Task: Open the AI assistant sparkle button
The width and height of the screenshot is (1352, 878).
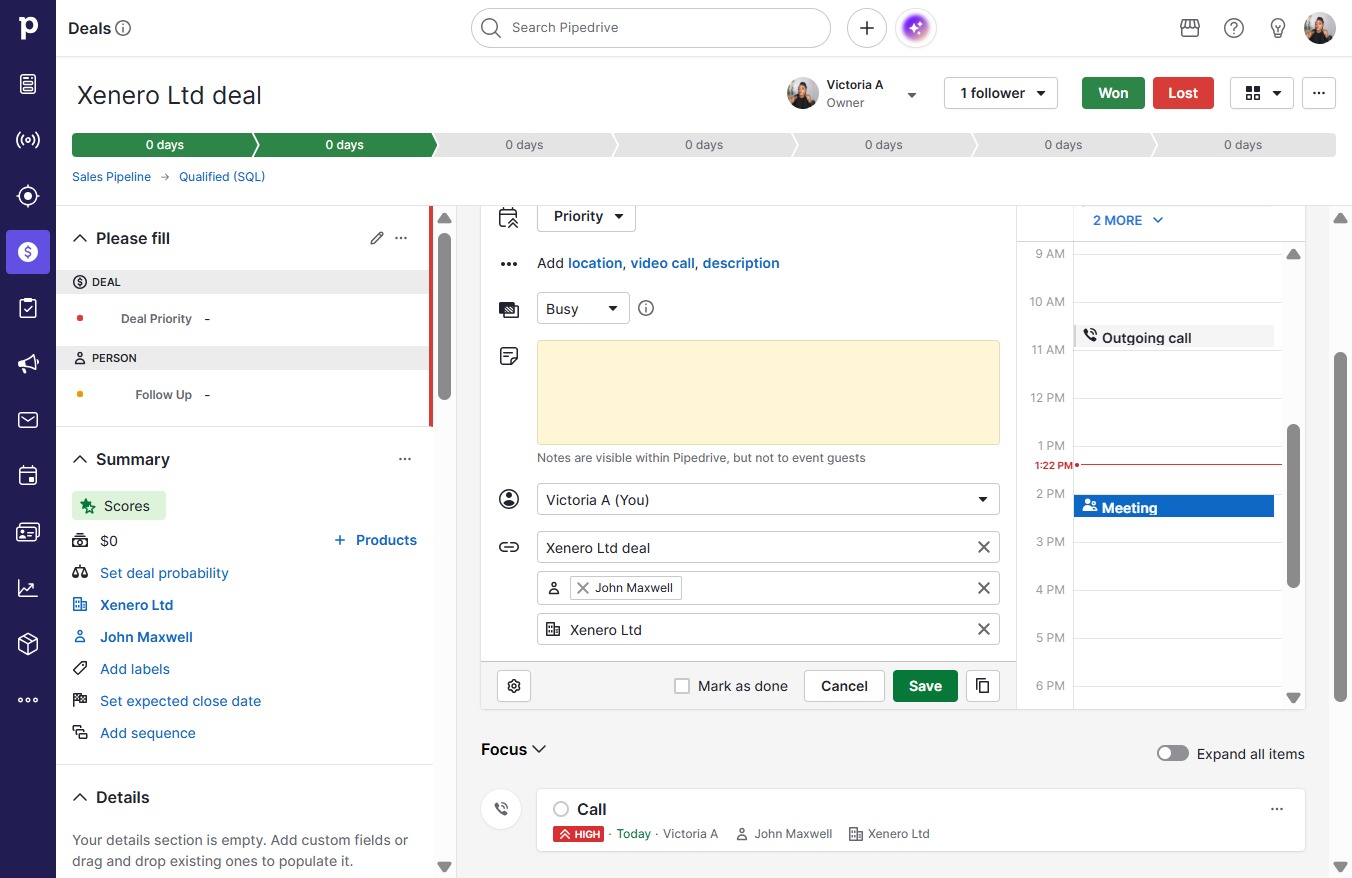Action: pyautogui.click(x=917, y=28)
